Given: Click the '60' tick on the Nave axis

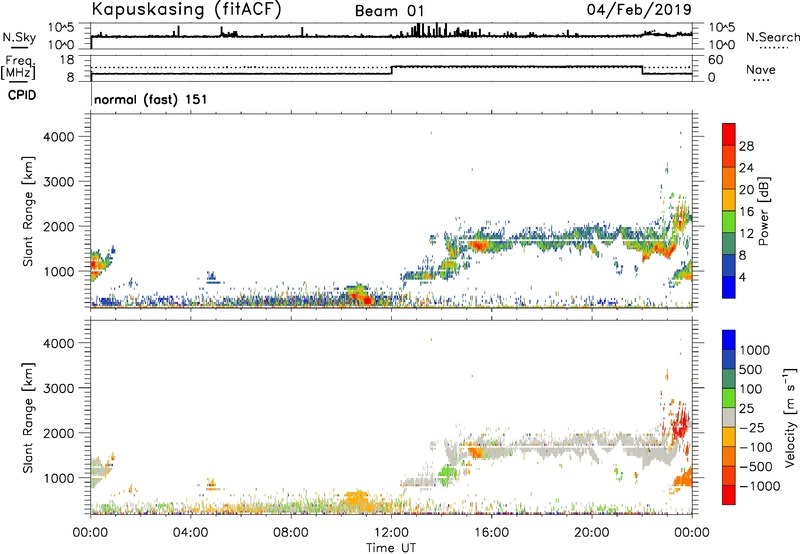Looking at the screenshot, I should tap(716, 60).
